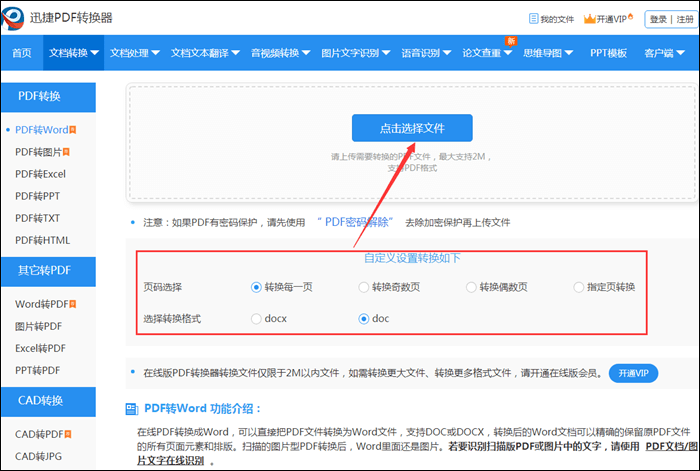Click the PDF转Word 功能介绍 heading icon

tap(132, 409)
